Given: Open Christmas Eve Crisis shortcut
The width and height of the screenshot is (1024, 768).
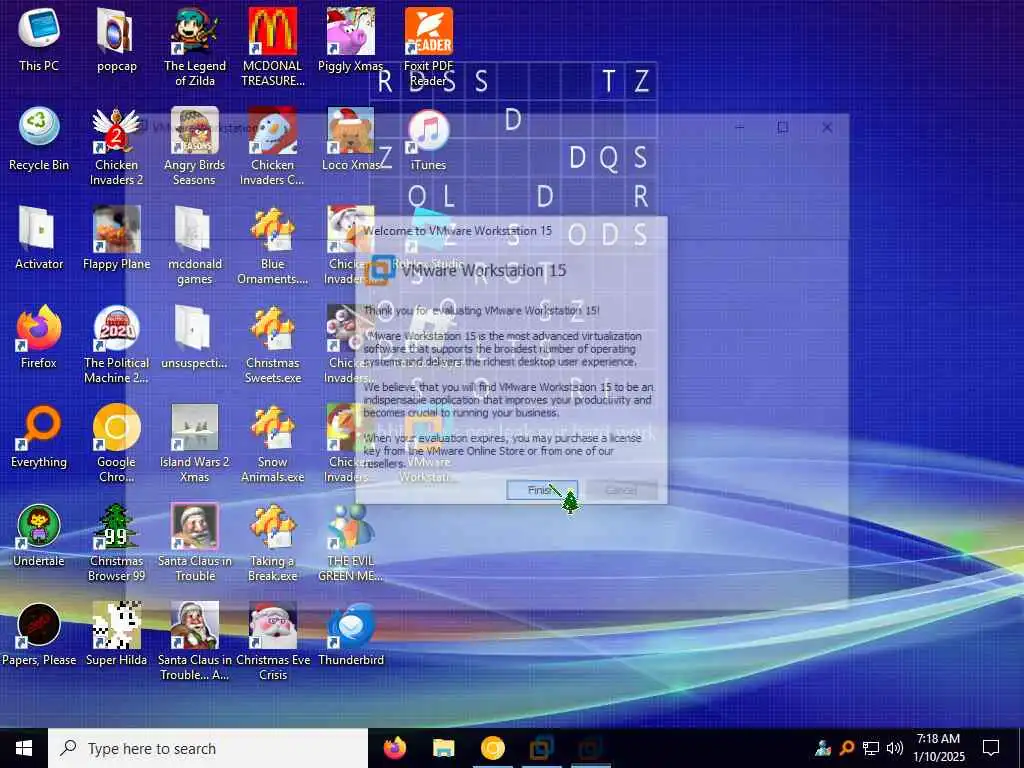Looking at the screenshot, I should click(273, 641).
